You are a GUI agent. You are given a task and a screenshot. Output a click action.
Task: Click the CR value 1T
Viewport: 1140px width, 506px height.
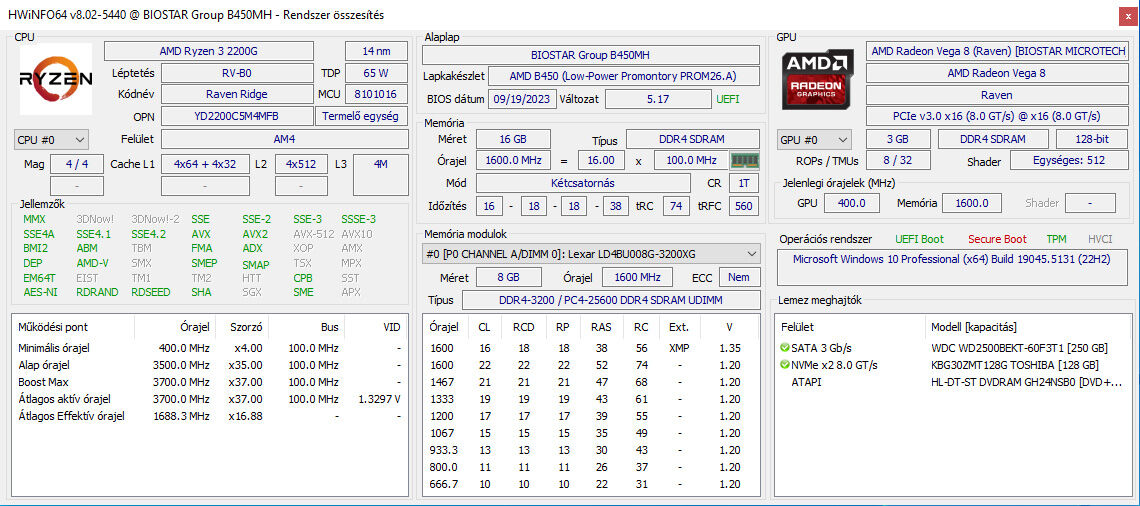click(x=744, y=183)
